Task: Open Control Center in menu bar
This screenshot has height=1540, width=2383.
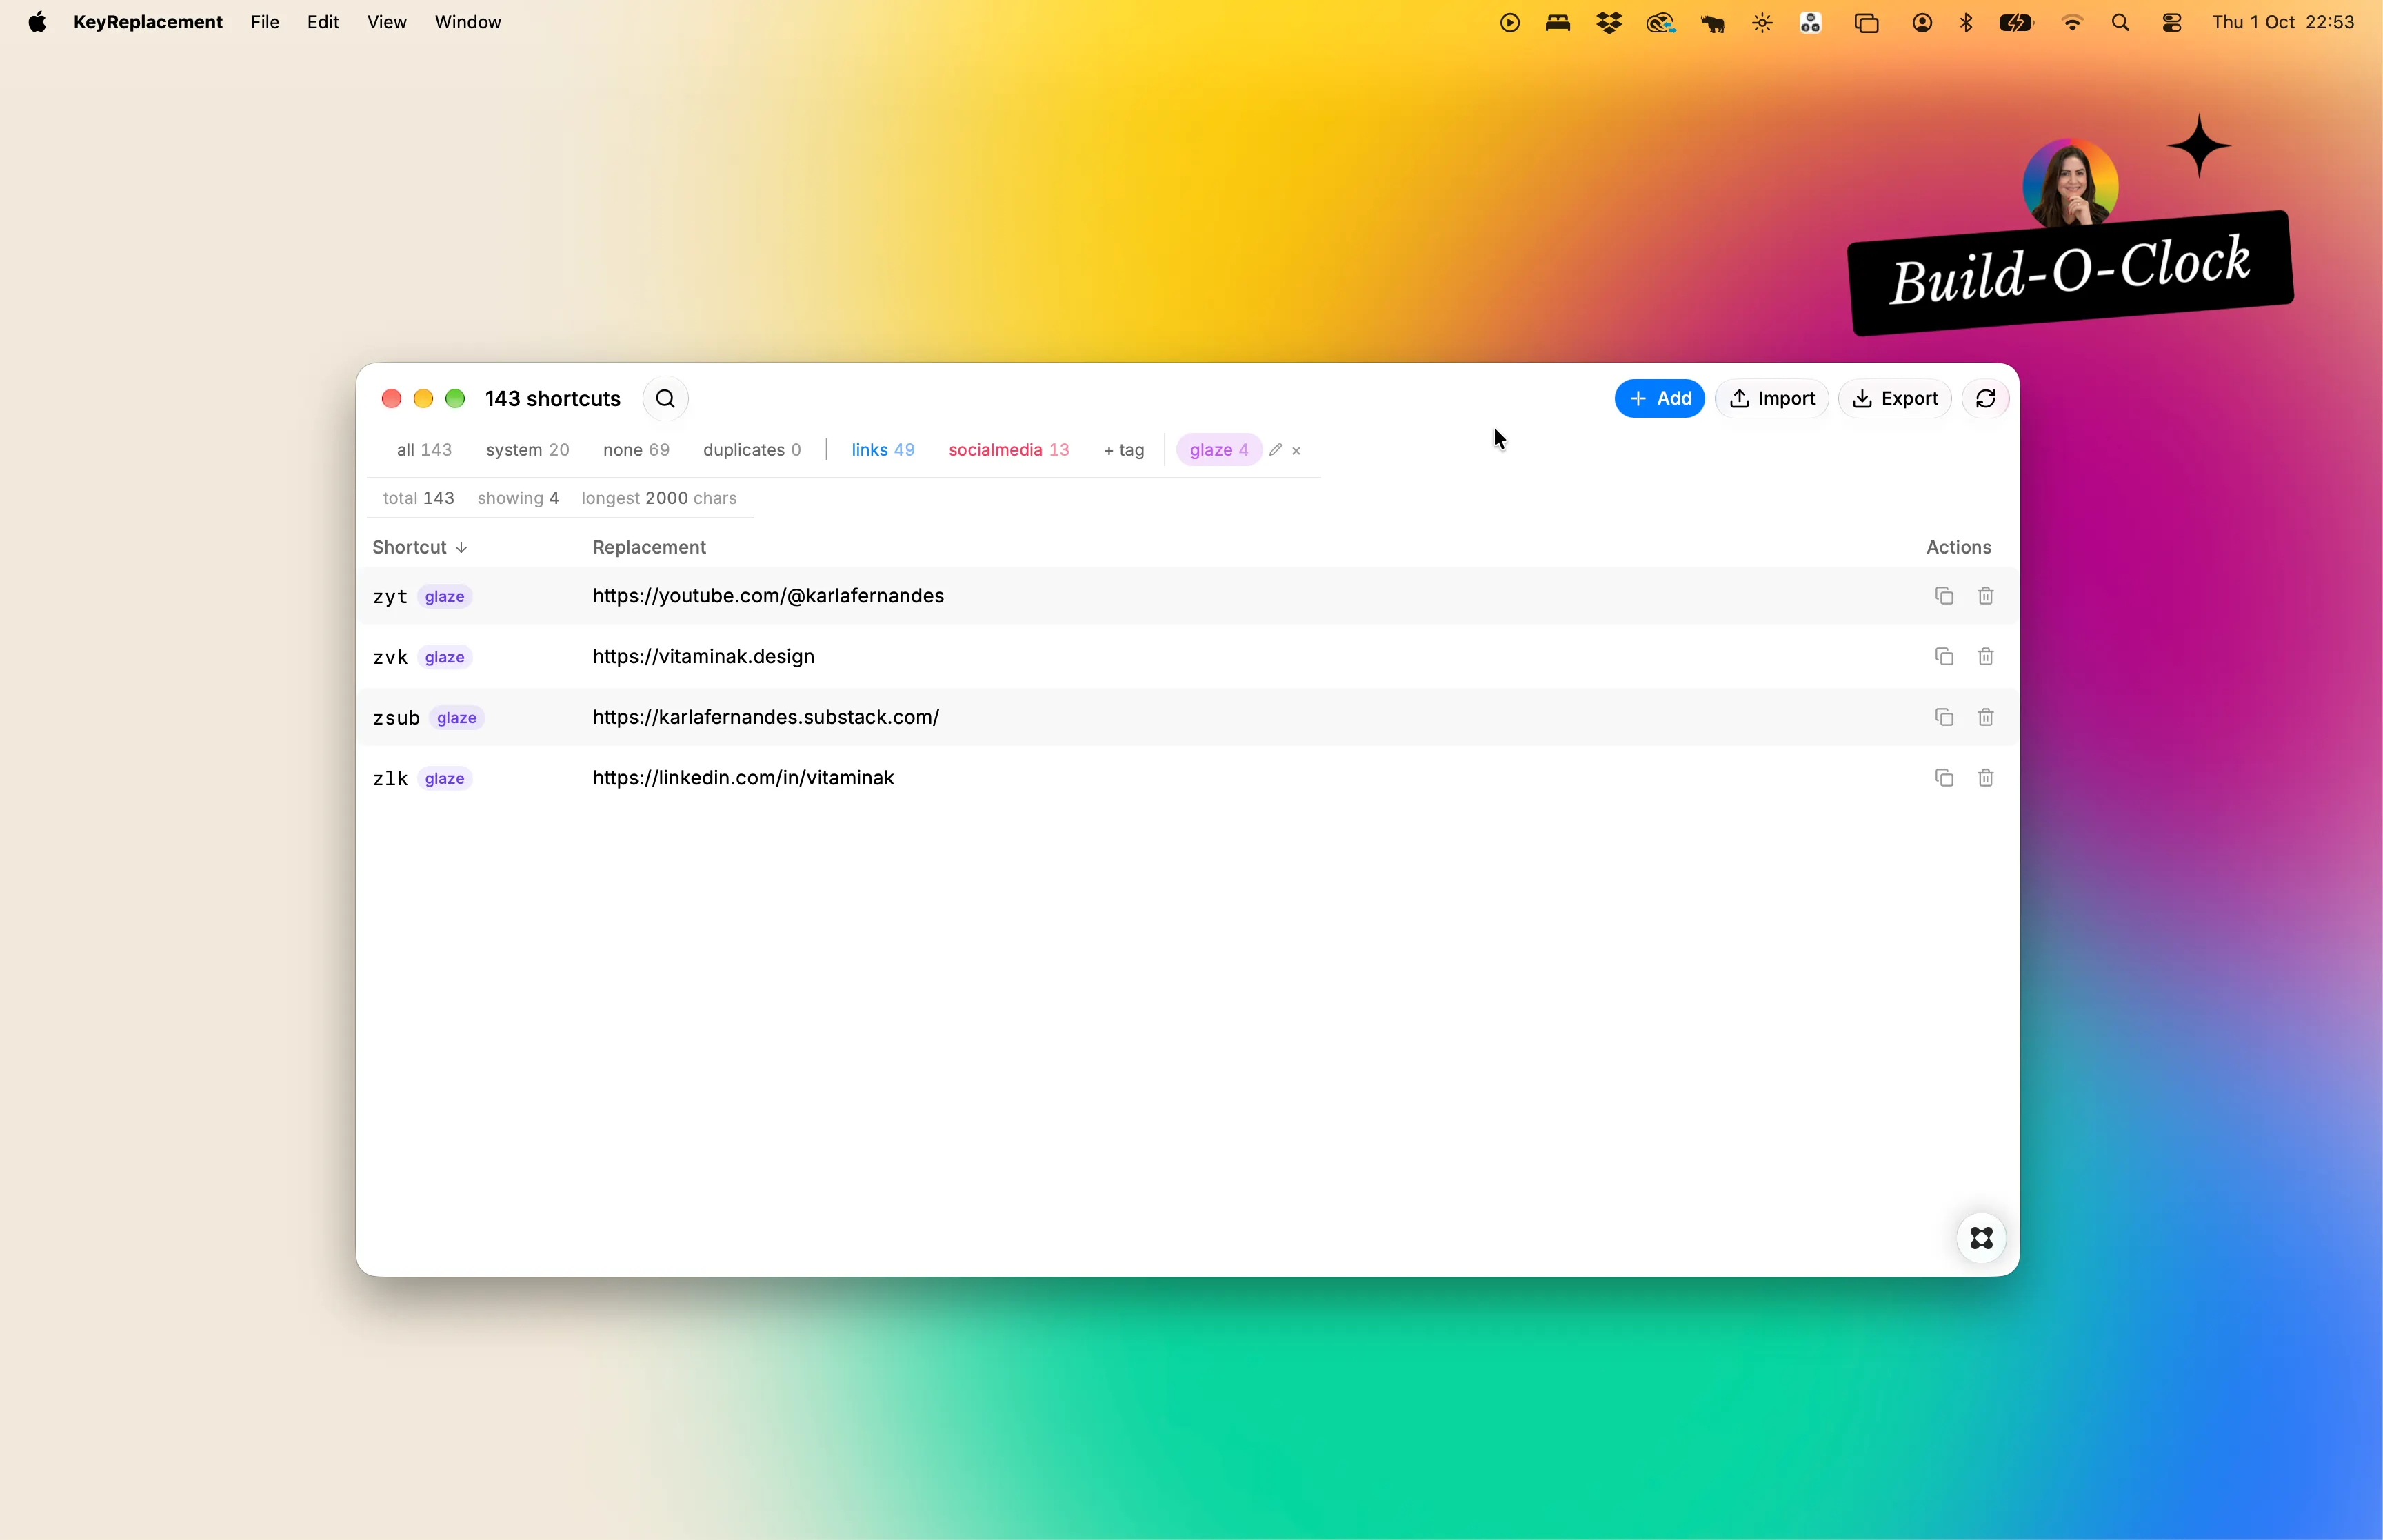Action: click(2171, 22)
